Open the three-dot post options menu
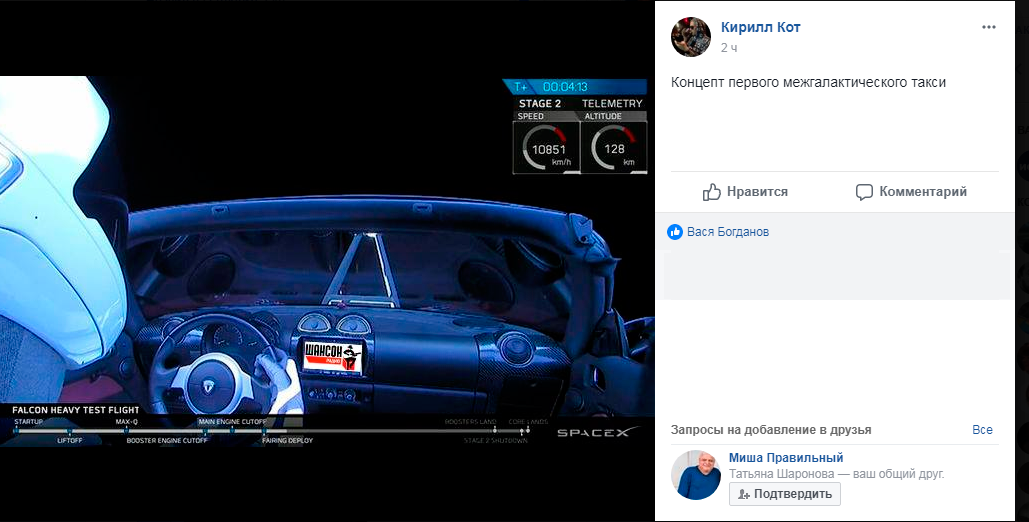This screenshot has width=1029, height=522. [988, 27]
